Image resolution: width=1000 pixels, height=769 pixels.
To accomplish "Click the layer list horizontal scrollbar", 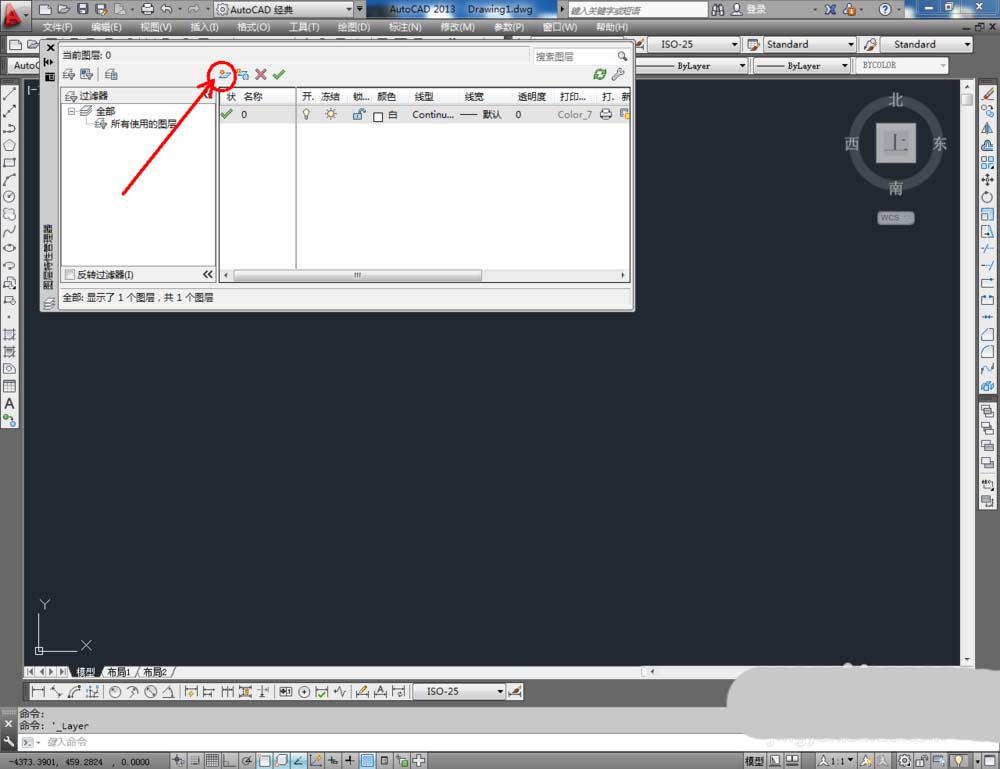I will point(357,275).
